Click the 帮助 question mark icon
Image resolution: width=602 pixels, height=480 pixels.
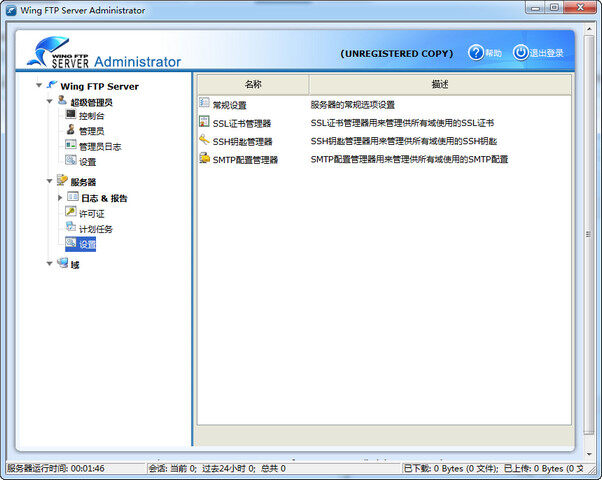pyautogui.click(x=476, y=53)
